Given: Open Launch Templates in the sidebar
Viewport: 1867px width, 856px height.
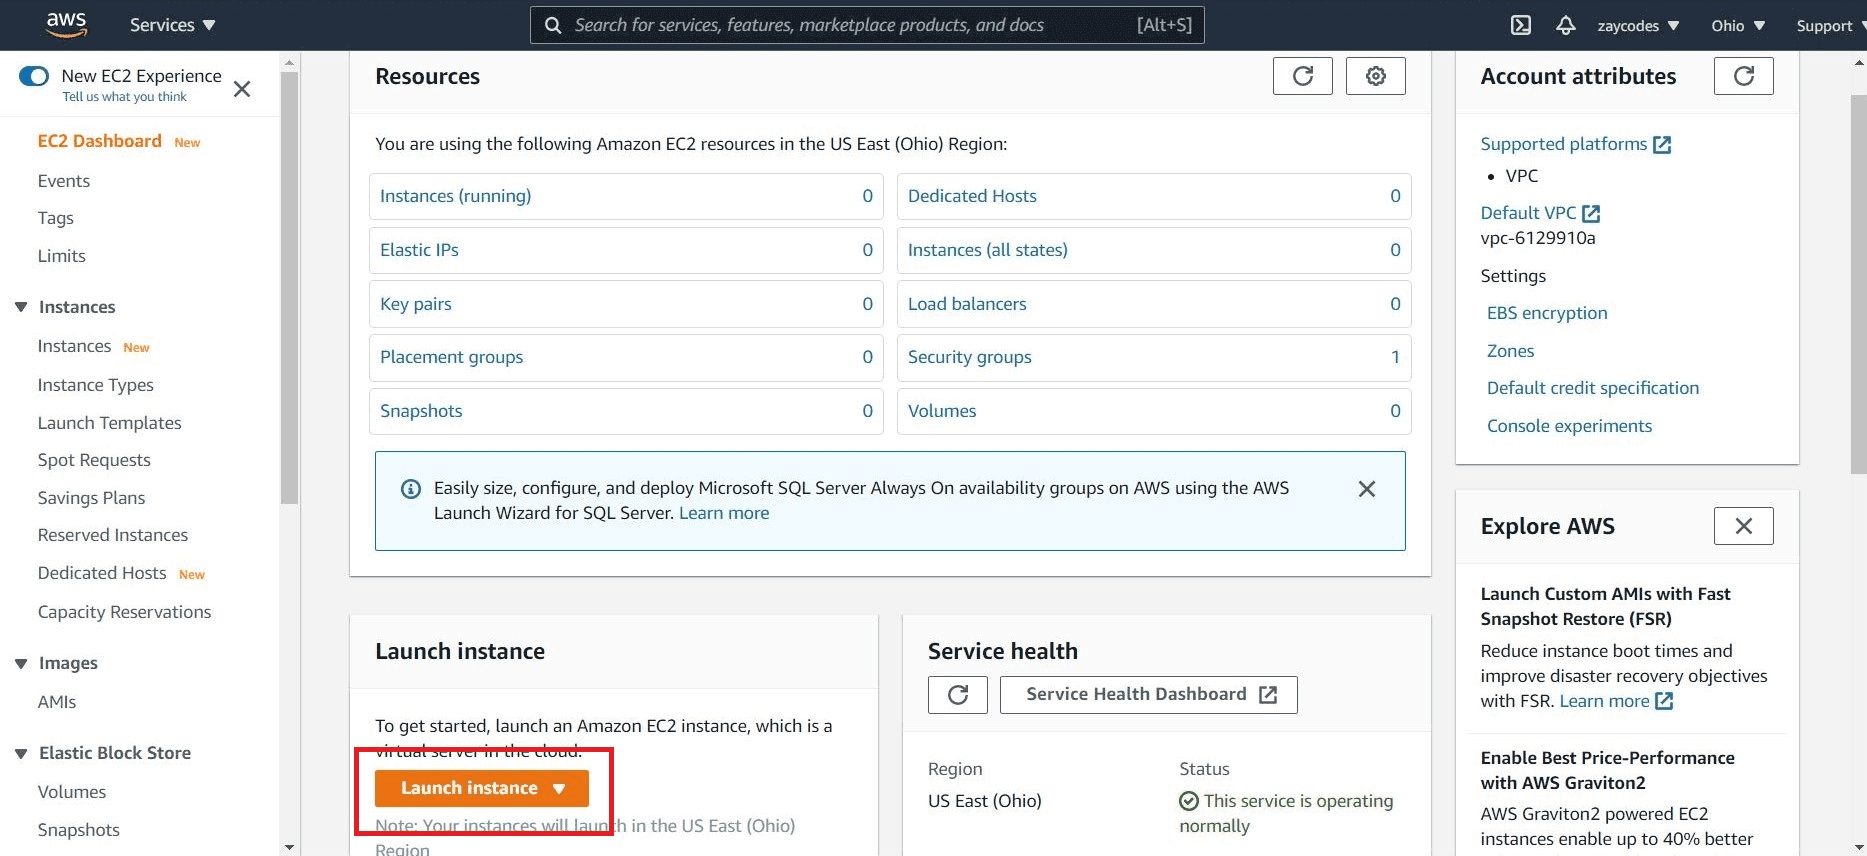Looking at the screenshot, I should coord(109,423).
